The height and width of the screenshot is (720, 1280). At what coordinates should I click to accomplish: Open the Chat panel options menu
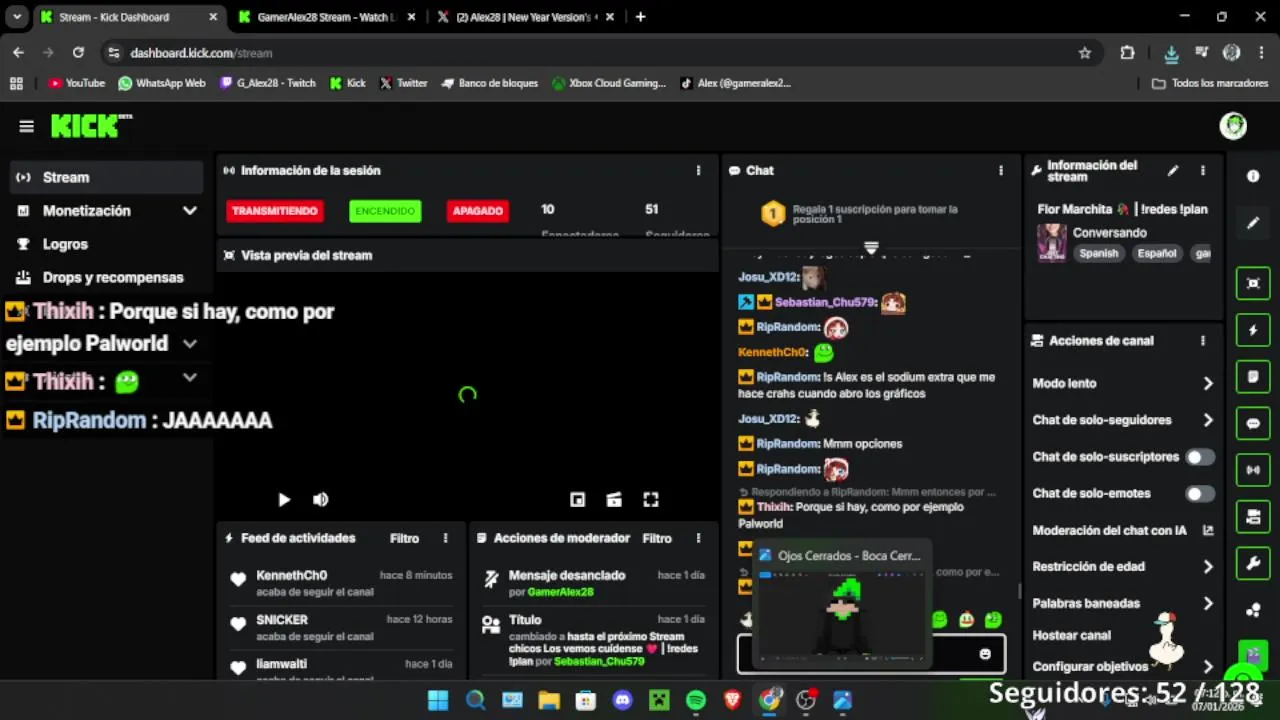point(1000,171)
